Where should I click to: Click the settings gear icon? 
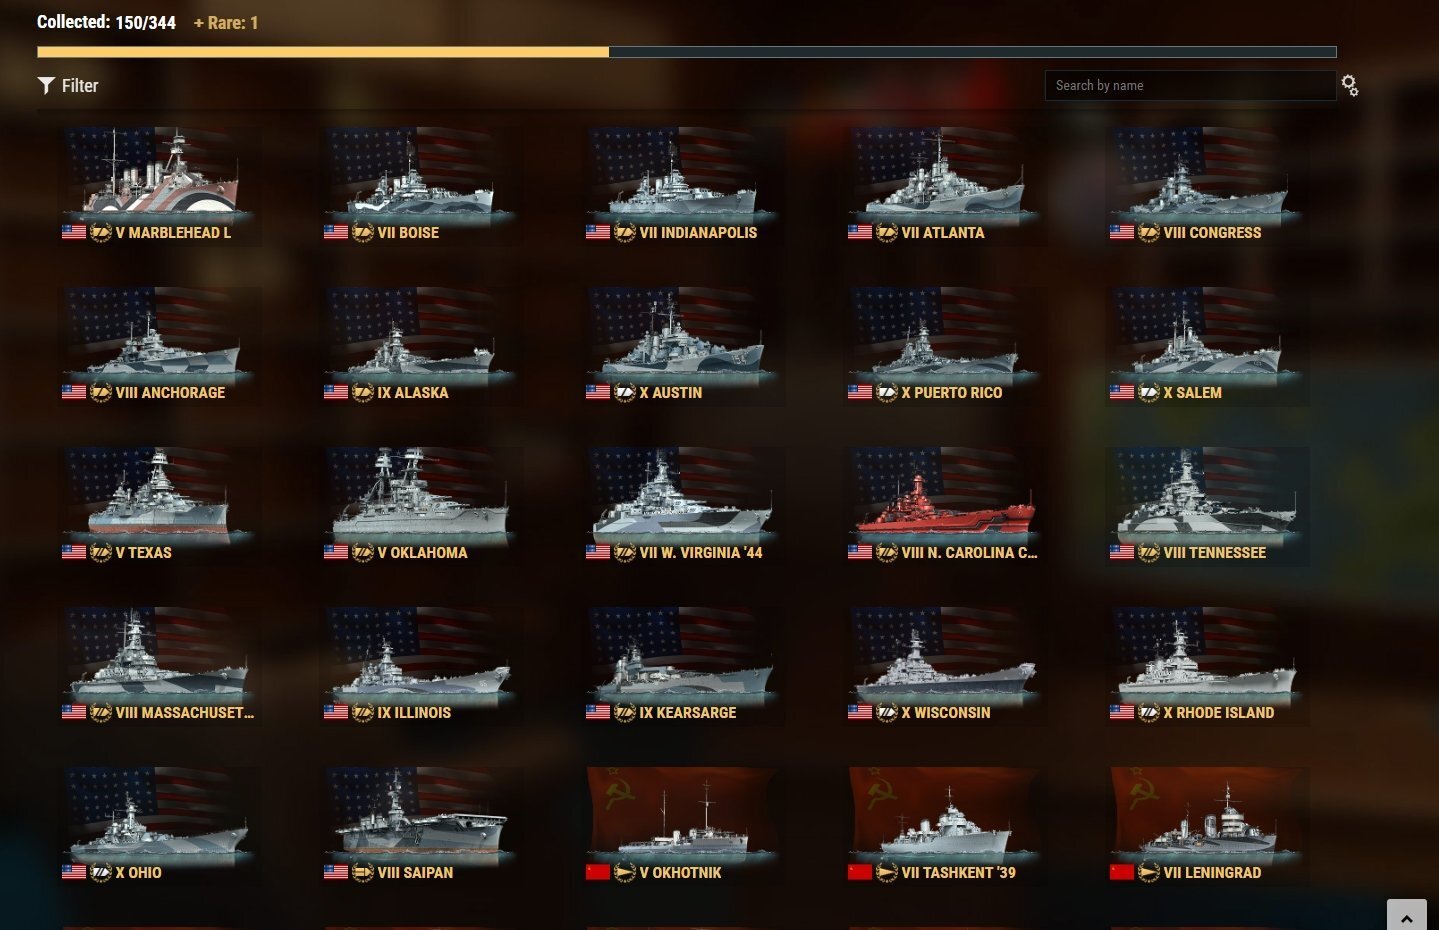coord(1350,86)
